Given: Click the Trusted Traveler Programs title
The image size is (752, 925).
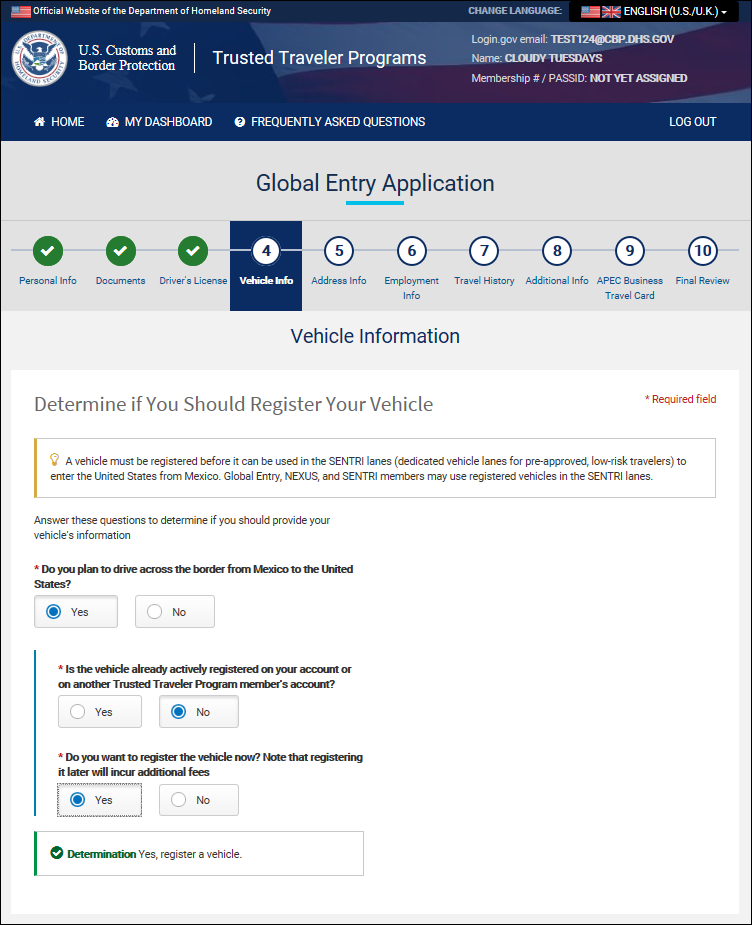Looking at the screenshot, I should [319, 58].
